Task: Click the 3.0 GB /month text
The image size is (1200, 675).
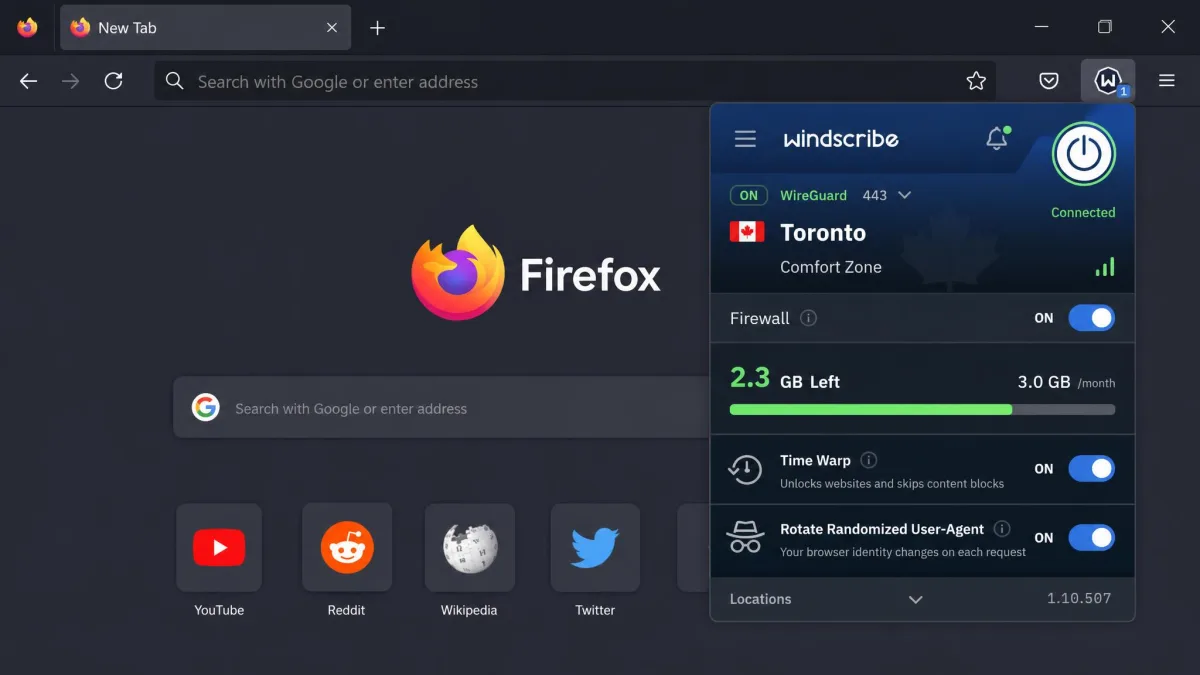Action: 1066,382
